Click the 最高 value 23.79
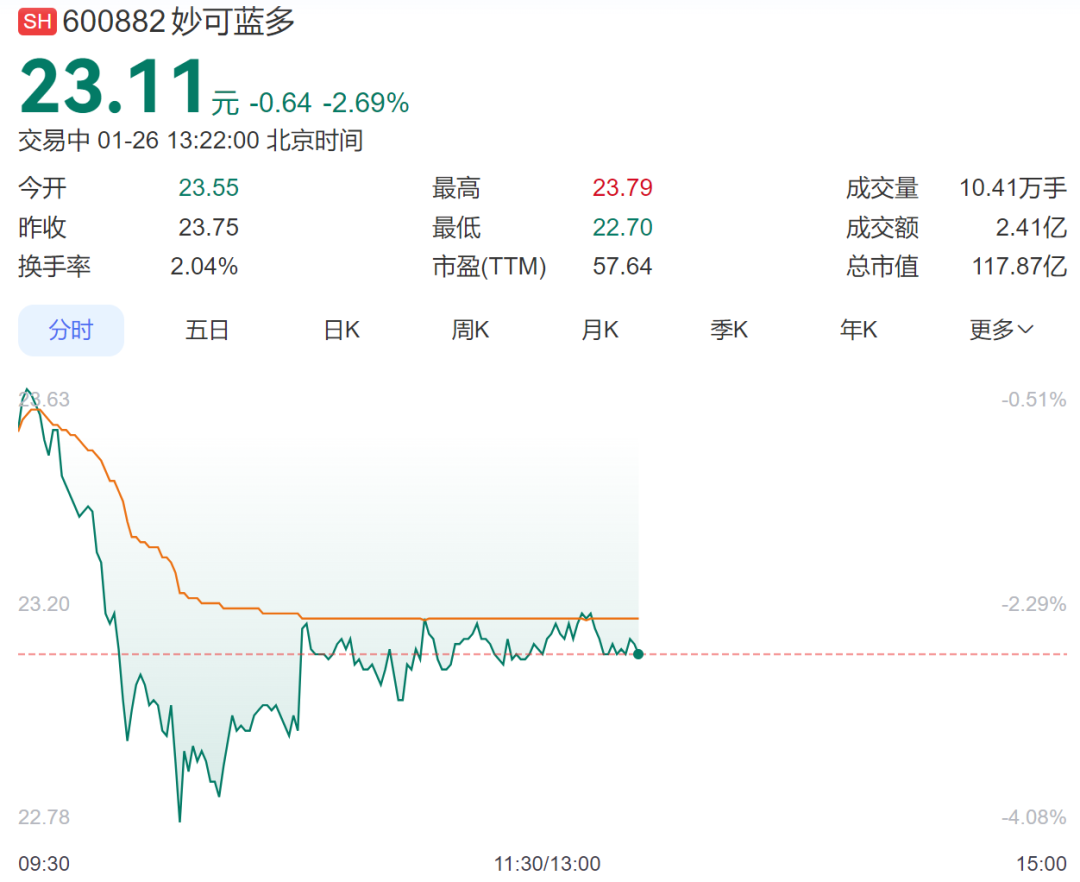 pos(622,188)
